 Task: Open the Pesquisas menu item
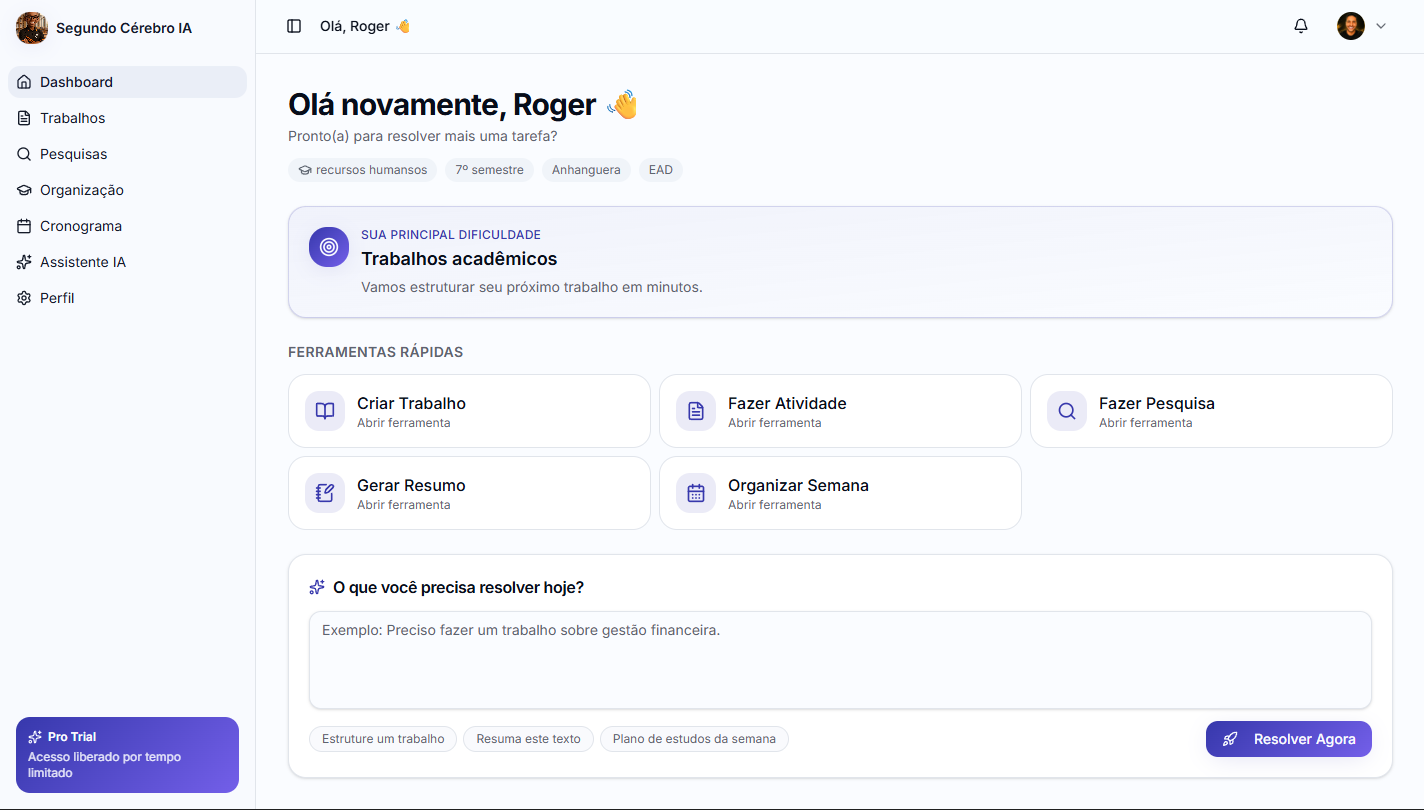127,154
